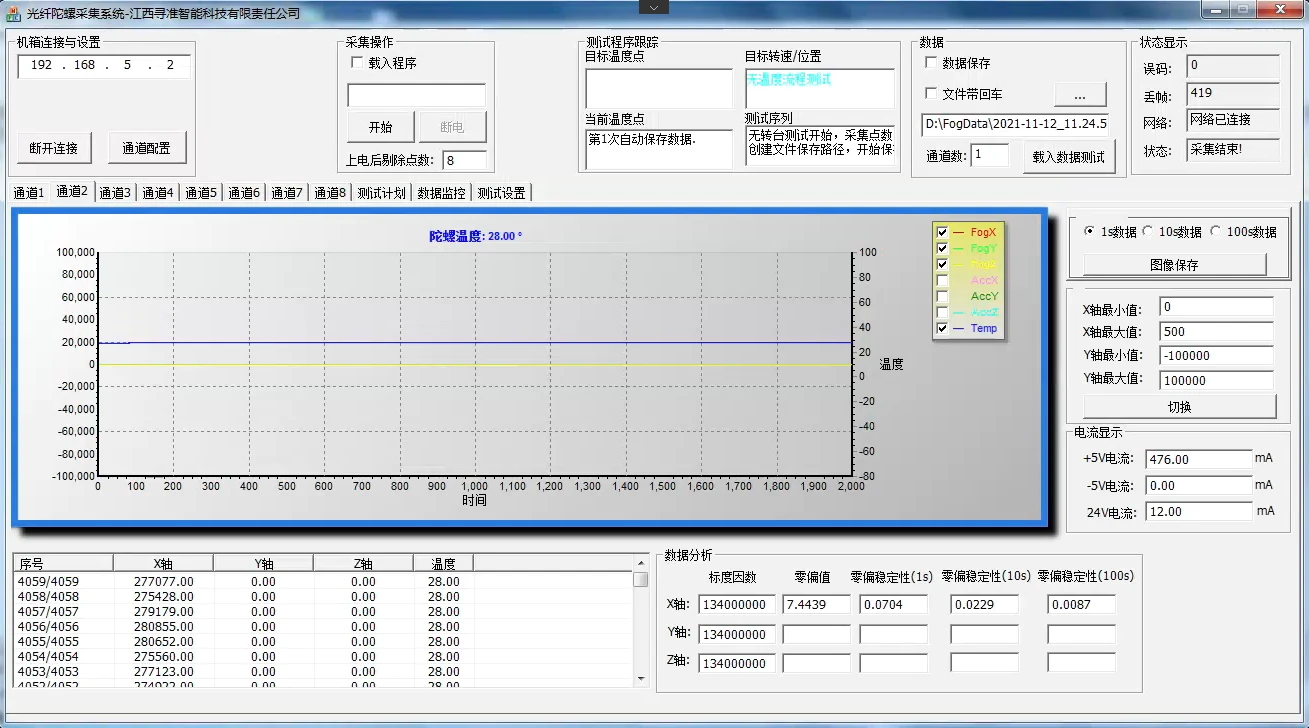Screen dimensions: 1309x728
Task: Click the browse button labeled "..."
Action: point(1080,96)
